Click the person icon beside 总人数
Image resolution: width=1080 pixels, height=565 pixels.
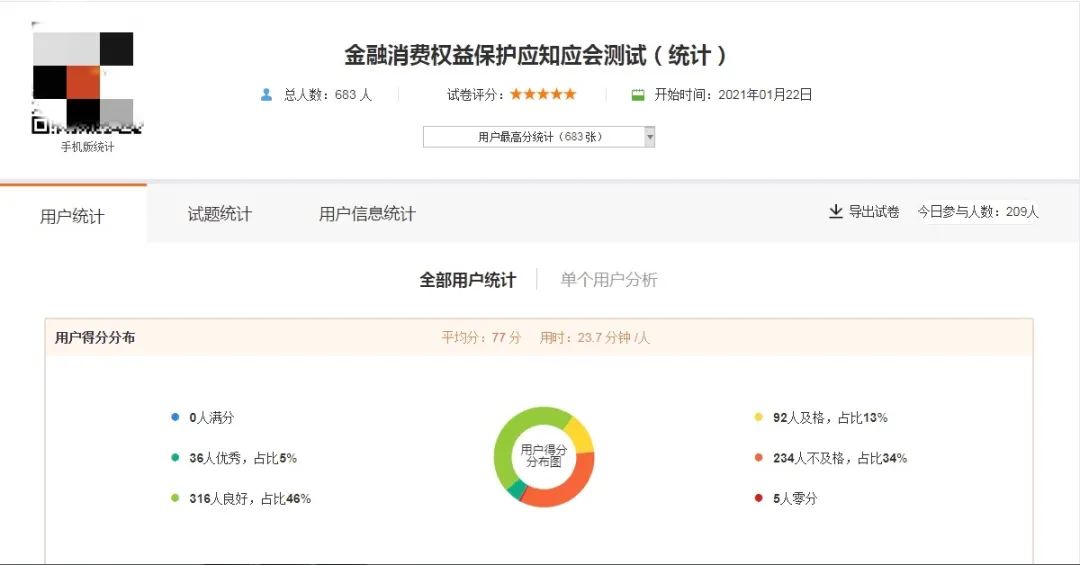(x=267, y=95)
